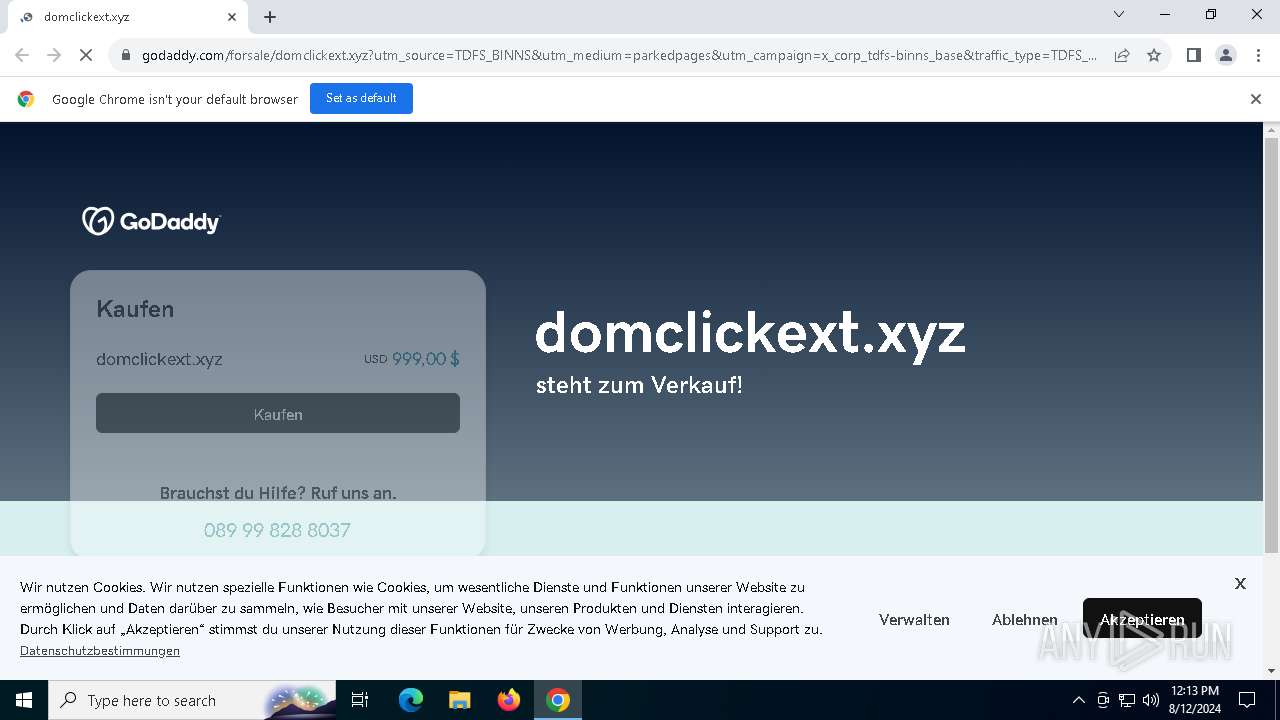Image resolution: width=1280 pixels, height=720 pixels.
Task: Open Chrome three-dot menu
Action: tap(1258, 55)
